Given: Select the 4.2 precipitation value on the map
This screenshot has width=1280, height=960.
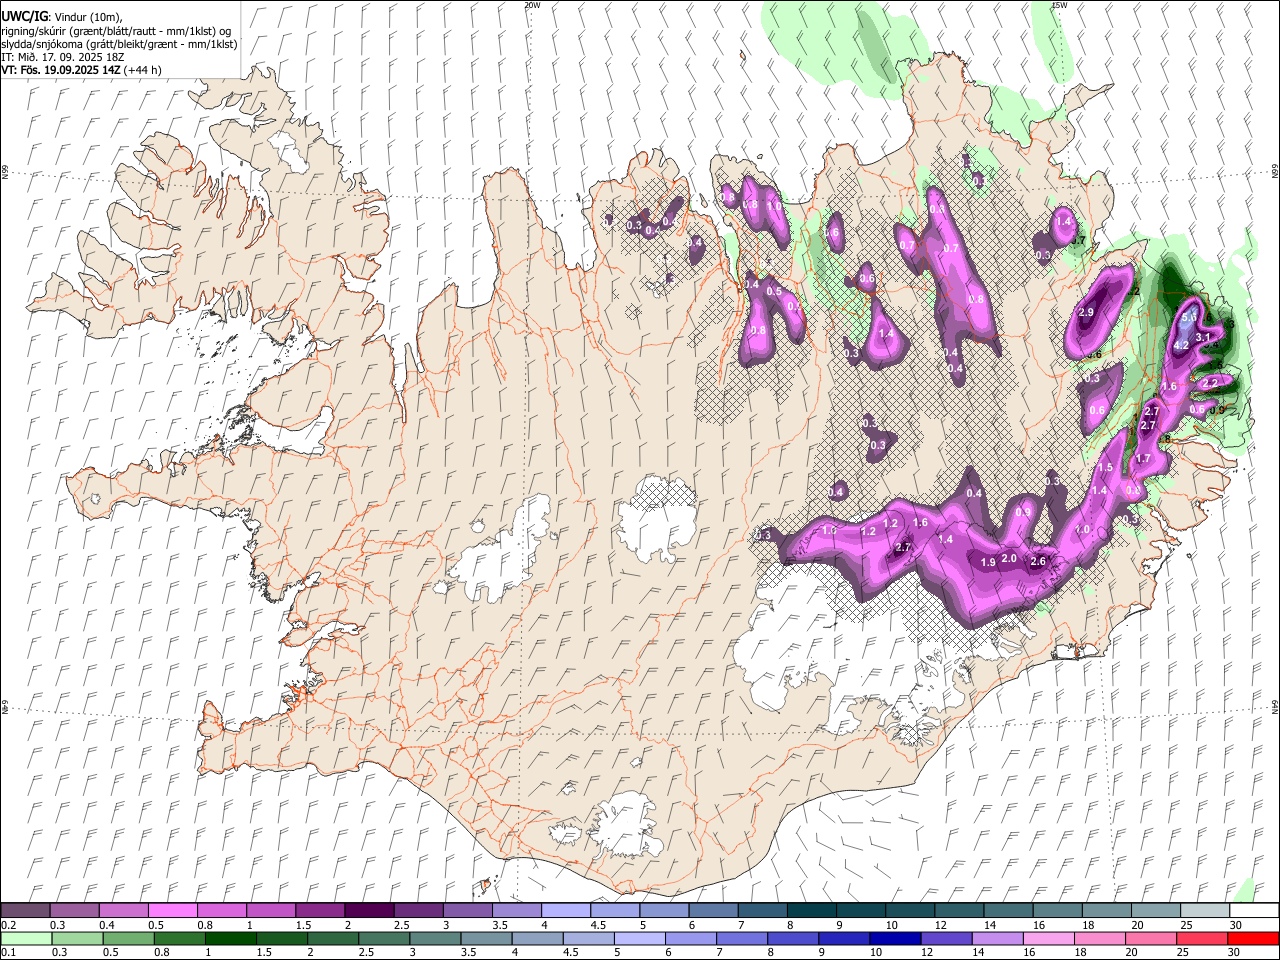Looking at the screenshot, I should click(x=1181, y=345).
